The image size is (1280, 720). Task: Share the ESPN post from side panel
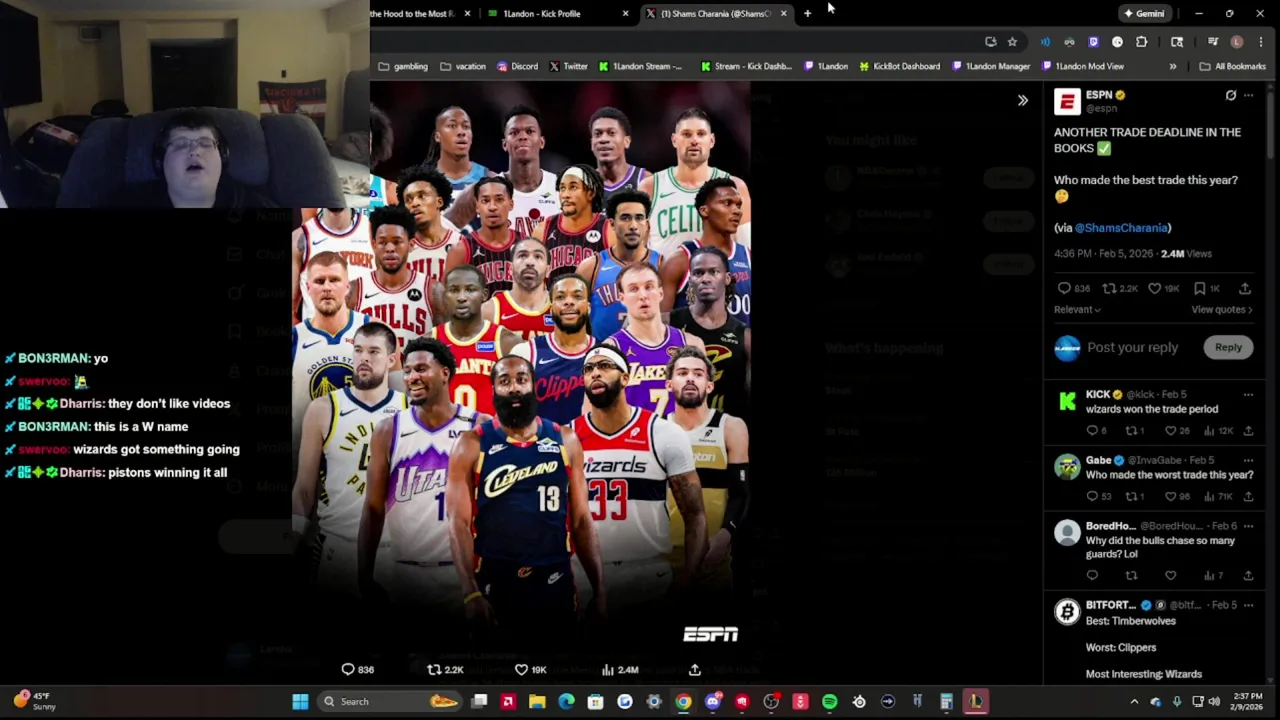(x=1245, y=288)
